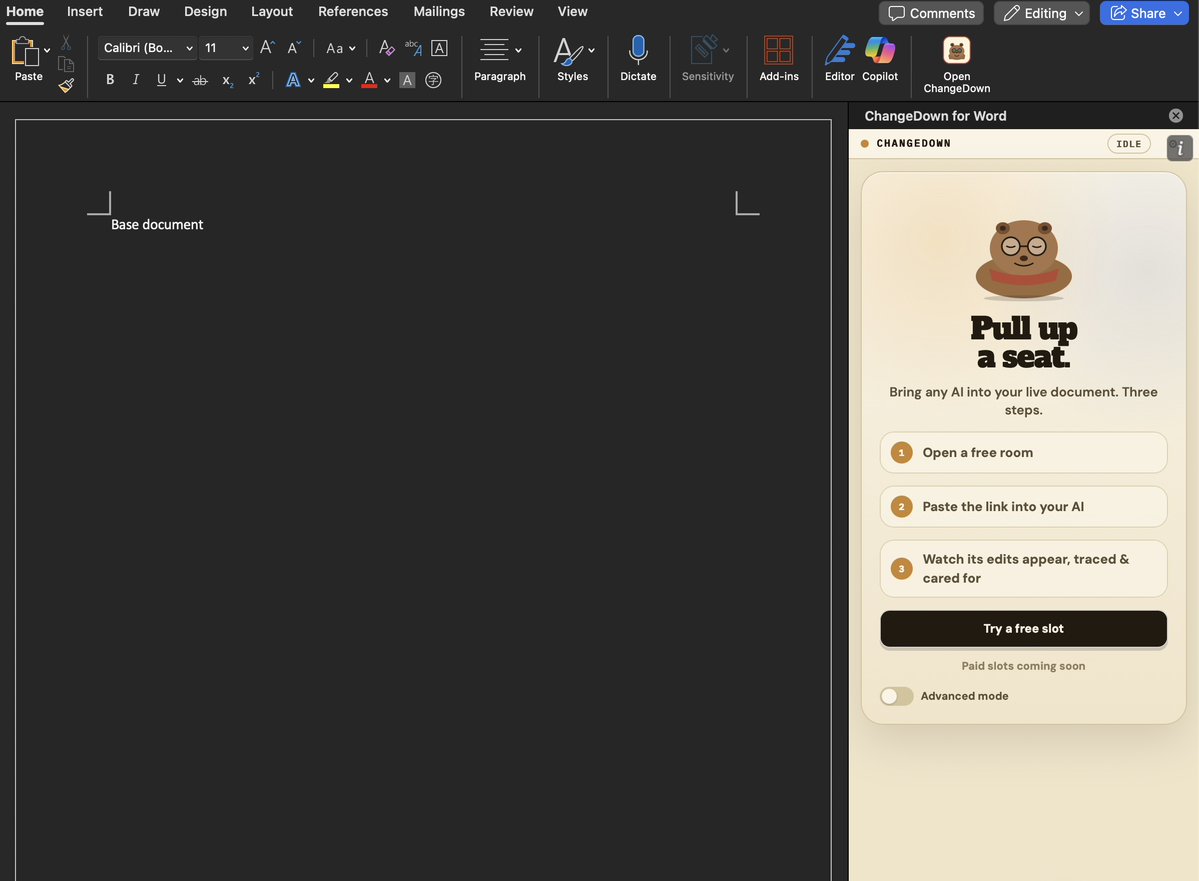Expand the Styles dropdown arrow
This screenshot has height=881, width=1199.
(591, 50)
